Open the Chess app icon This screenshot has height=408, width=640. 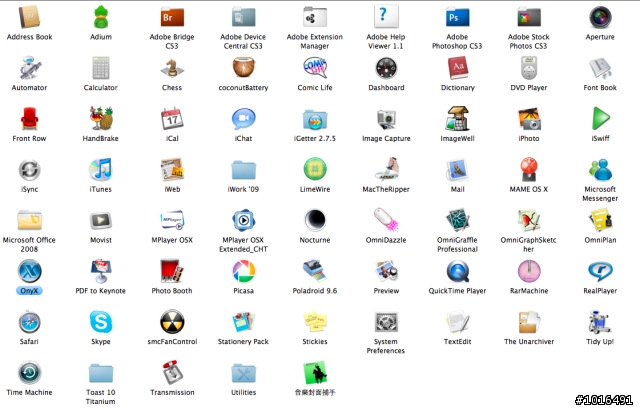(x=171, y=68)
